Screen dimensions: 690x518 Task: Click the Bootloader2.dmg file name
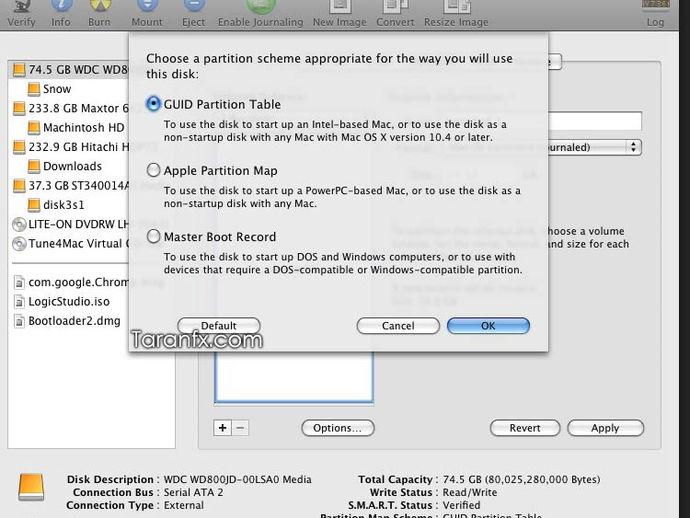point(74,321)
